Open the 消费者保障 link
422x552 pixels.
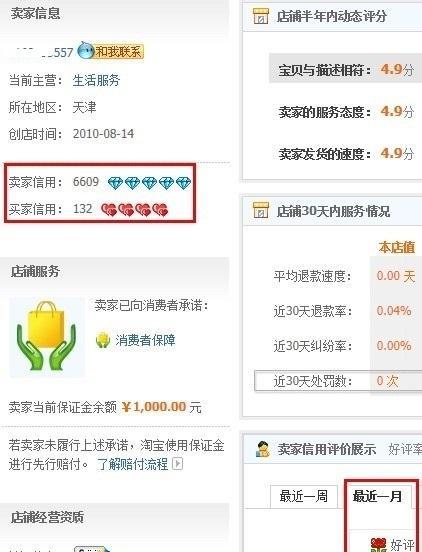coord(145,340)
